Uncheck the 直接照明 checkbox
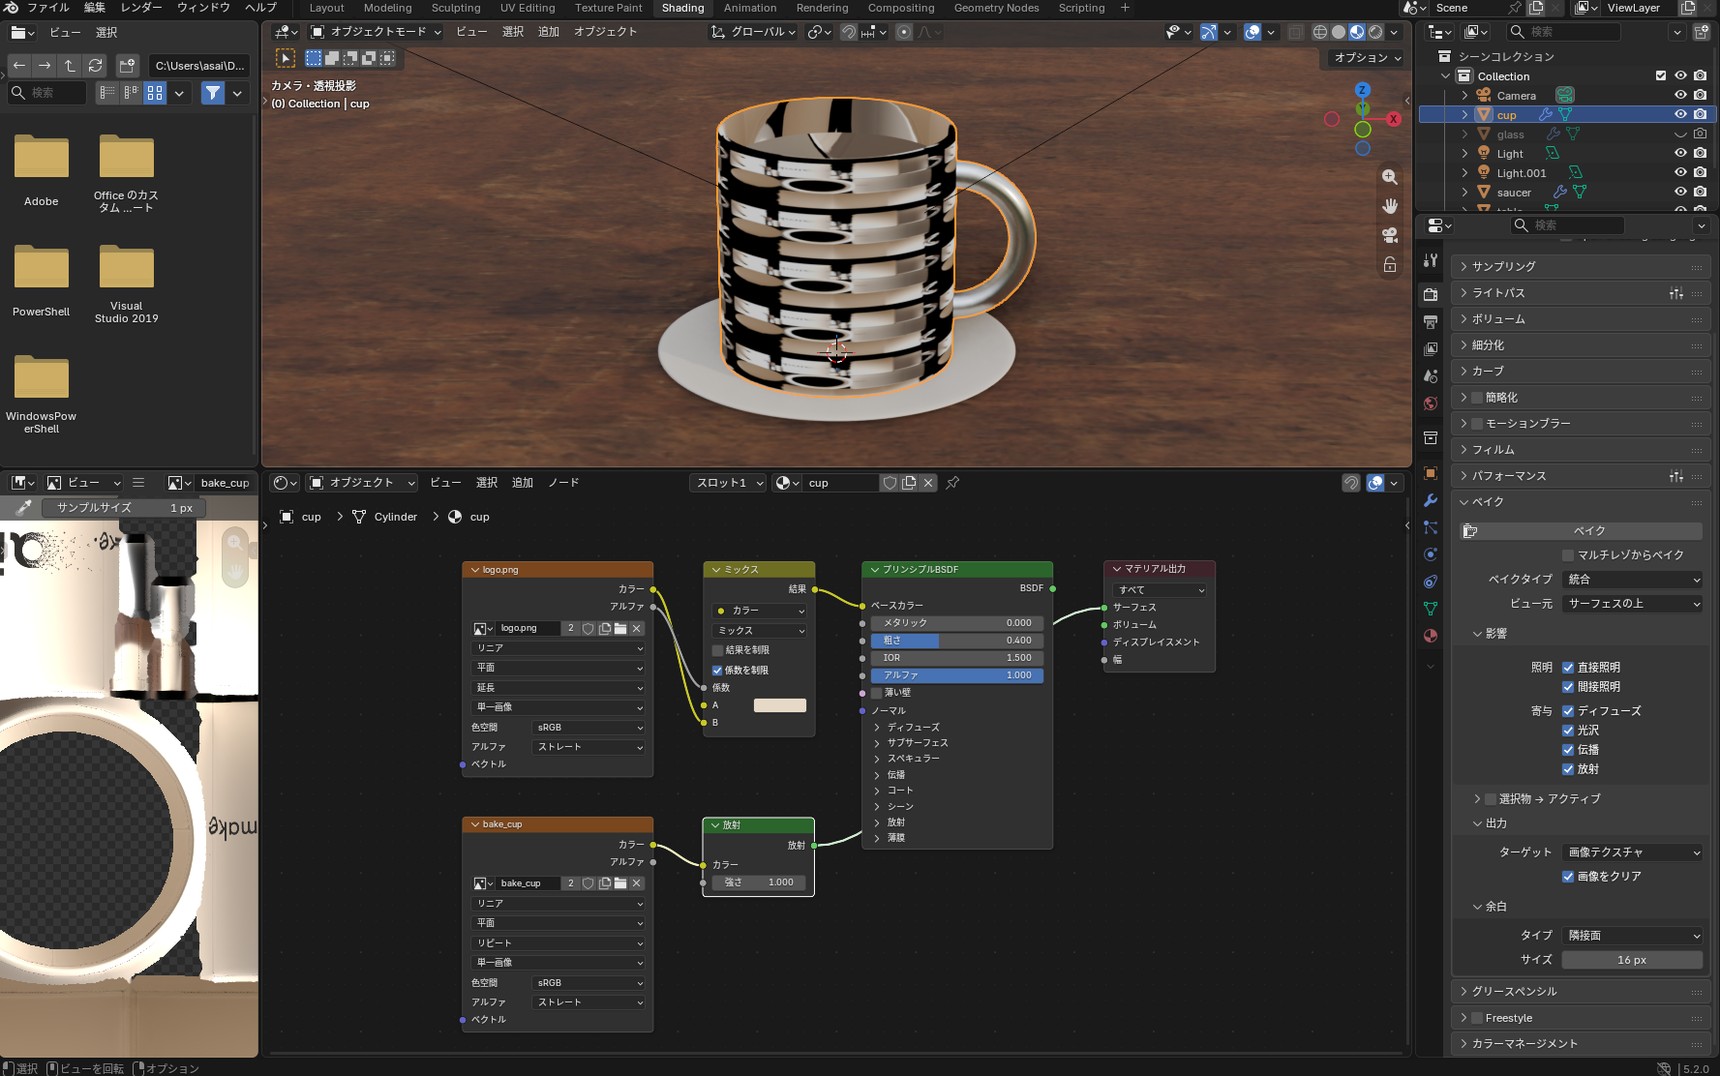Viewport: 1720px width, 1076px height. click(x=1568, y=668)
